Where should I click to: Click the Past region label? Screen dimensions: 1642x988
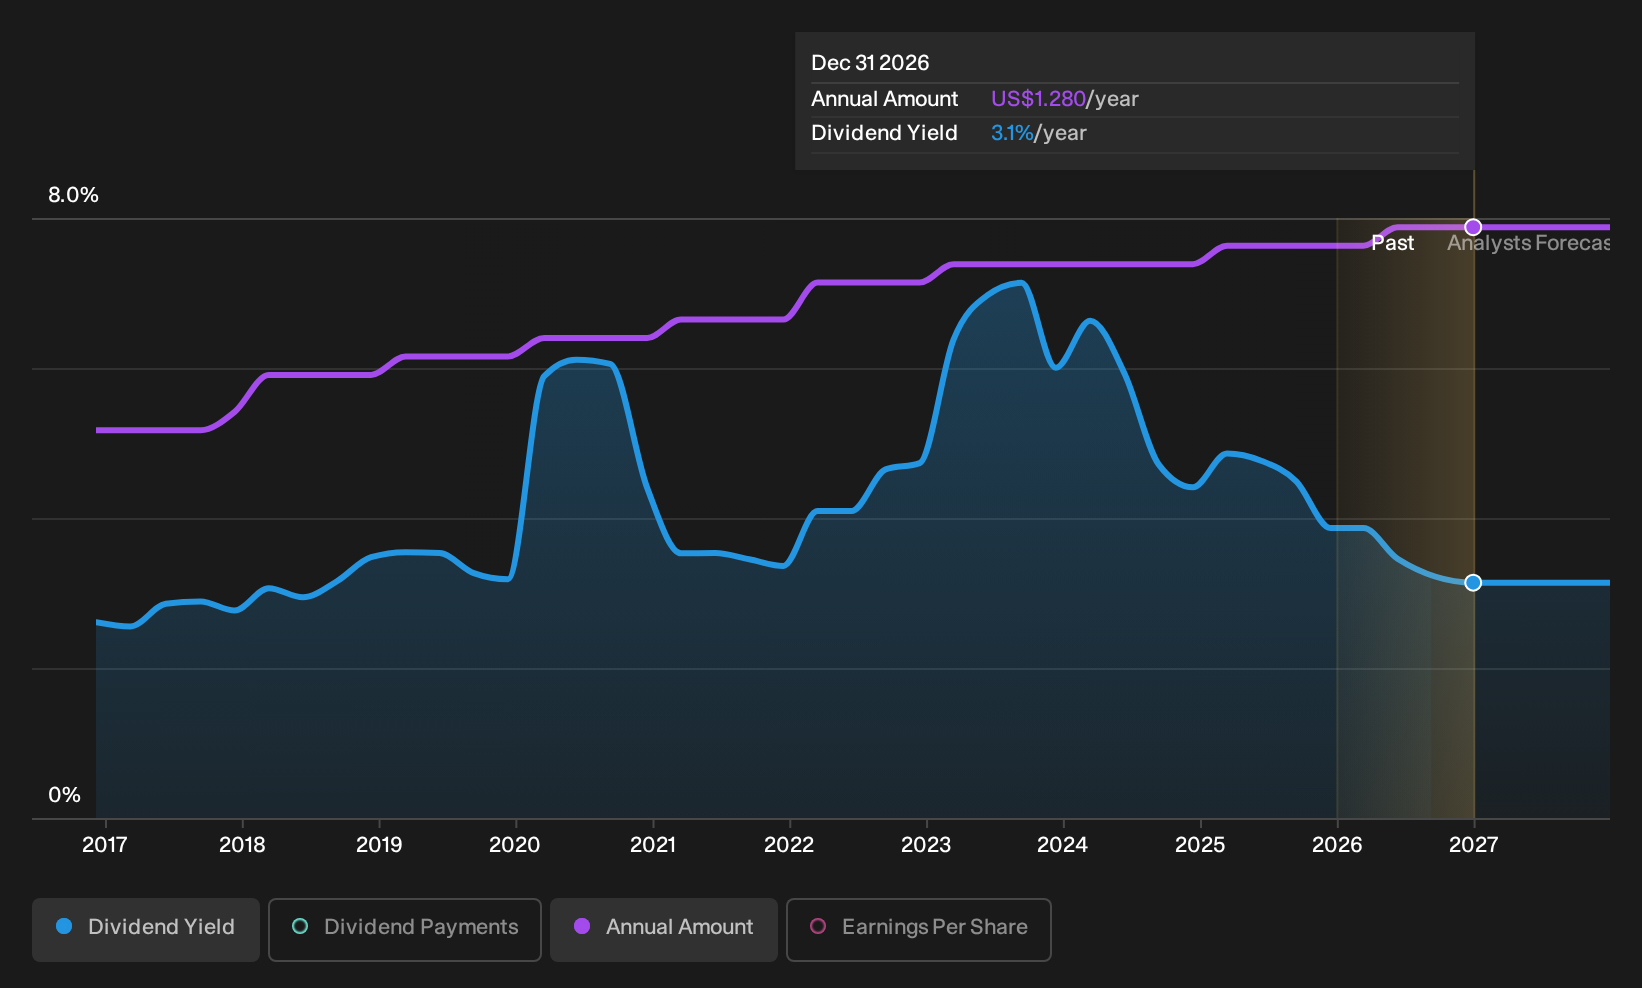(x=1392, y=243)
